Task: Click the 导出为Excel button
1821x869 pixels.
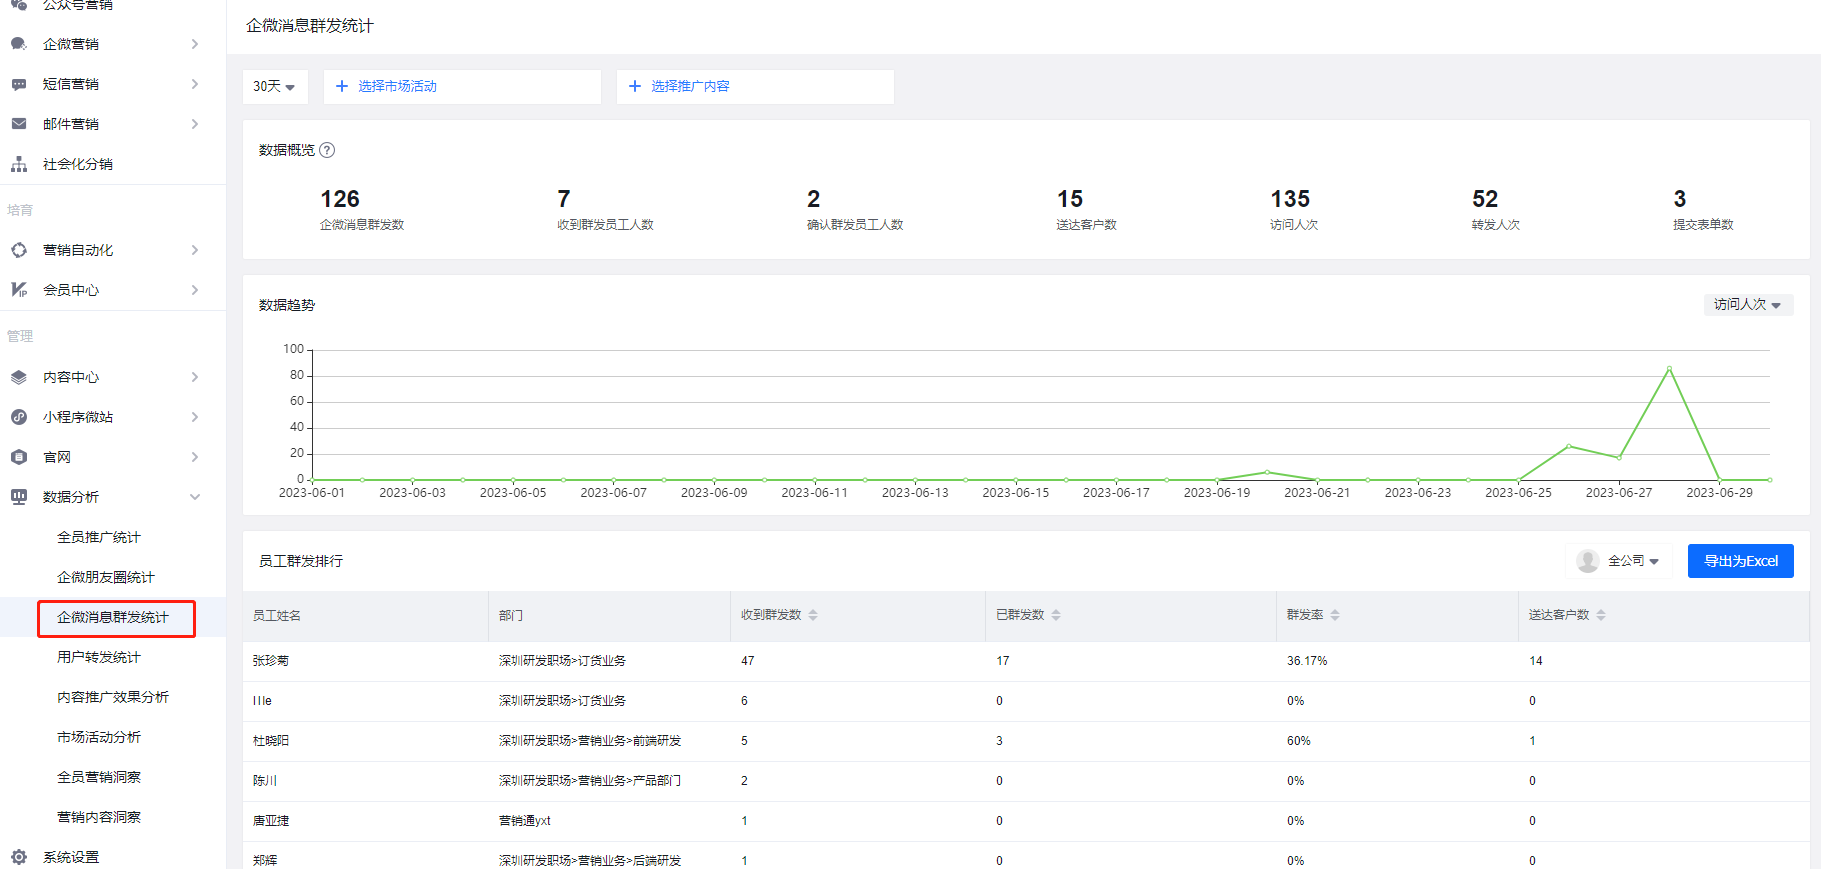Action: point(1741,561)
